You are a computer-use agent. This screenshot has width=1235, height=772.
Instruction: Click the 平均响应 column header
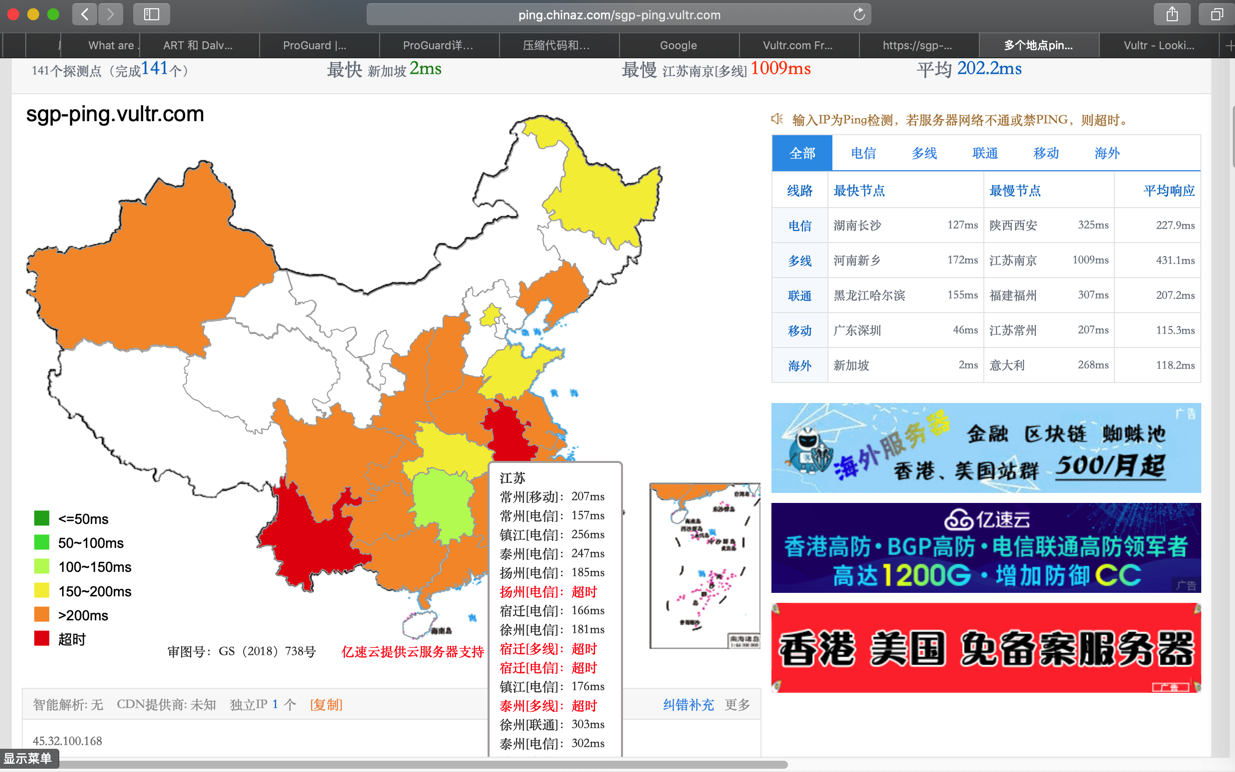coord(1169,190)
